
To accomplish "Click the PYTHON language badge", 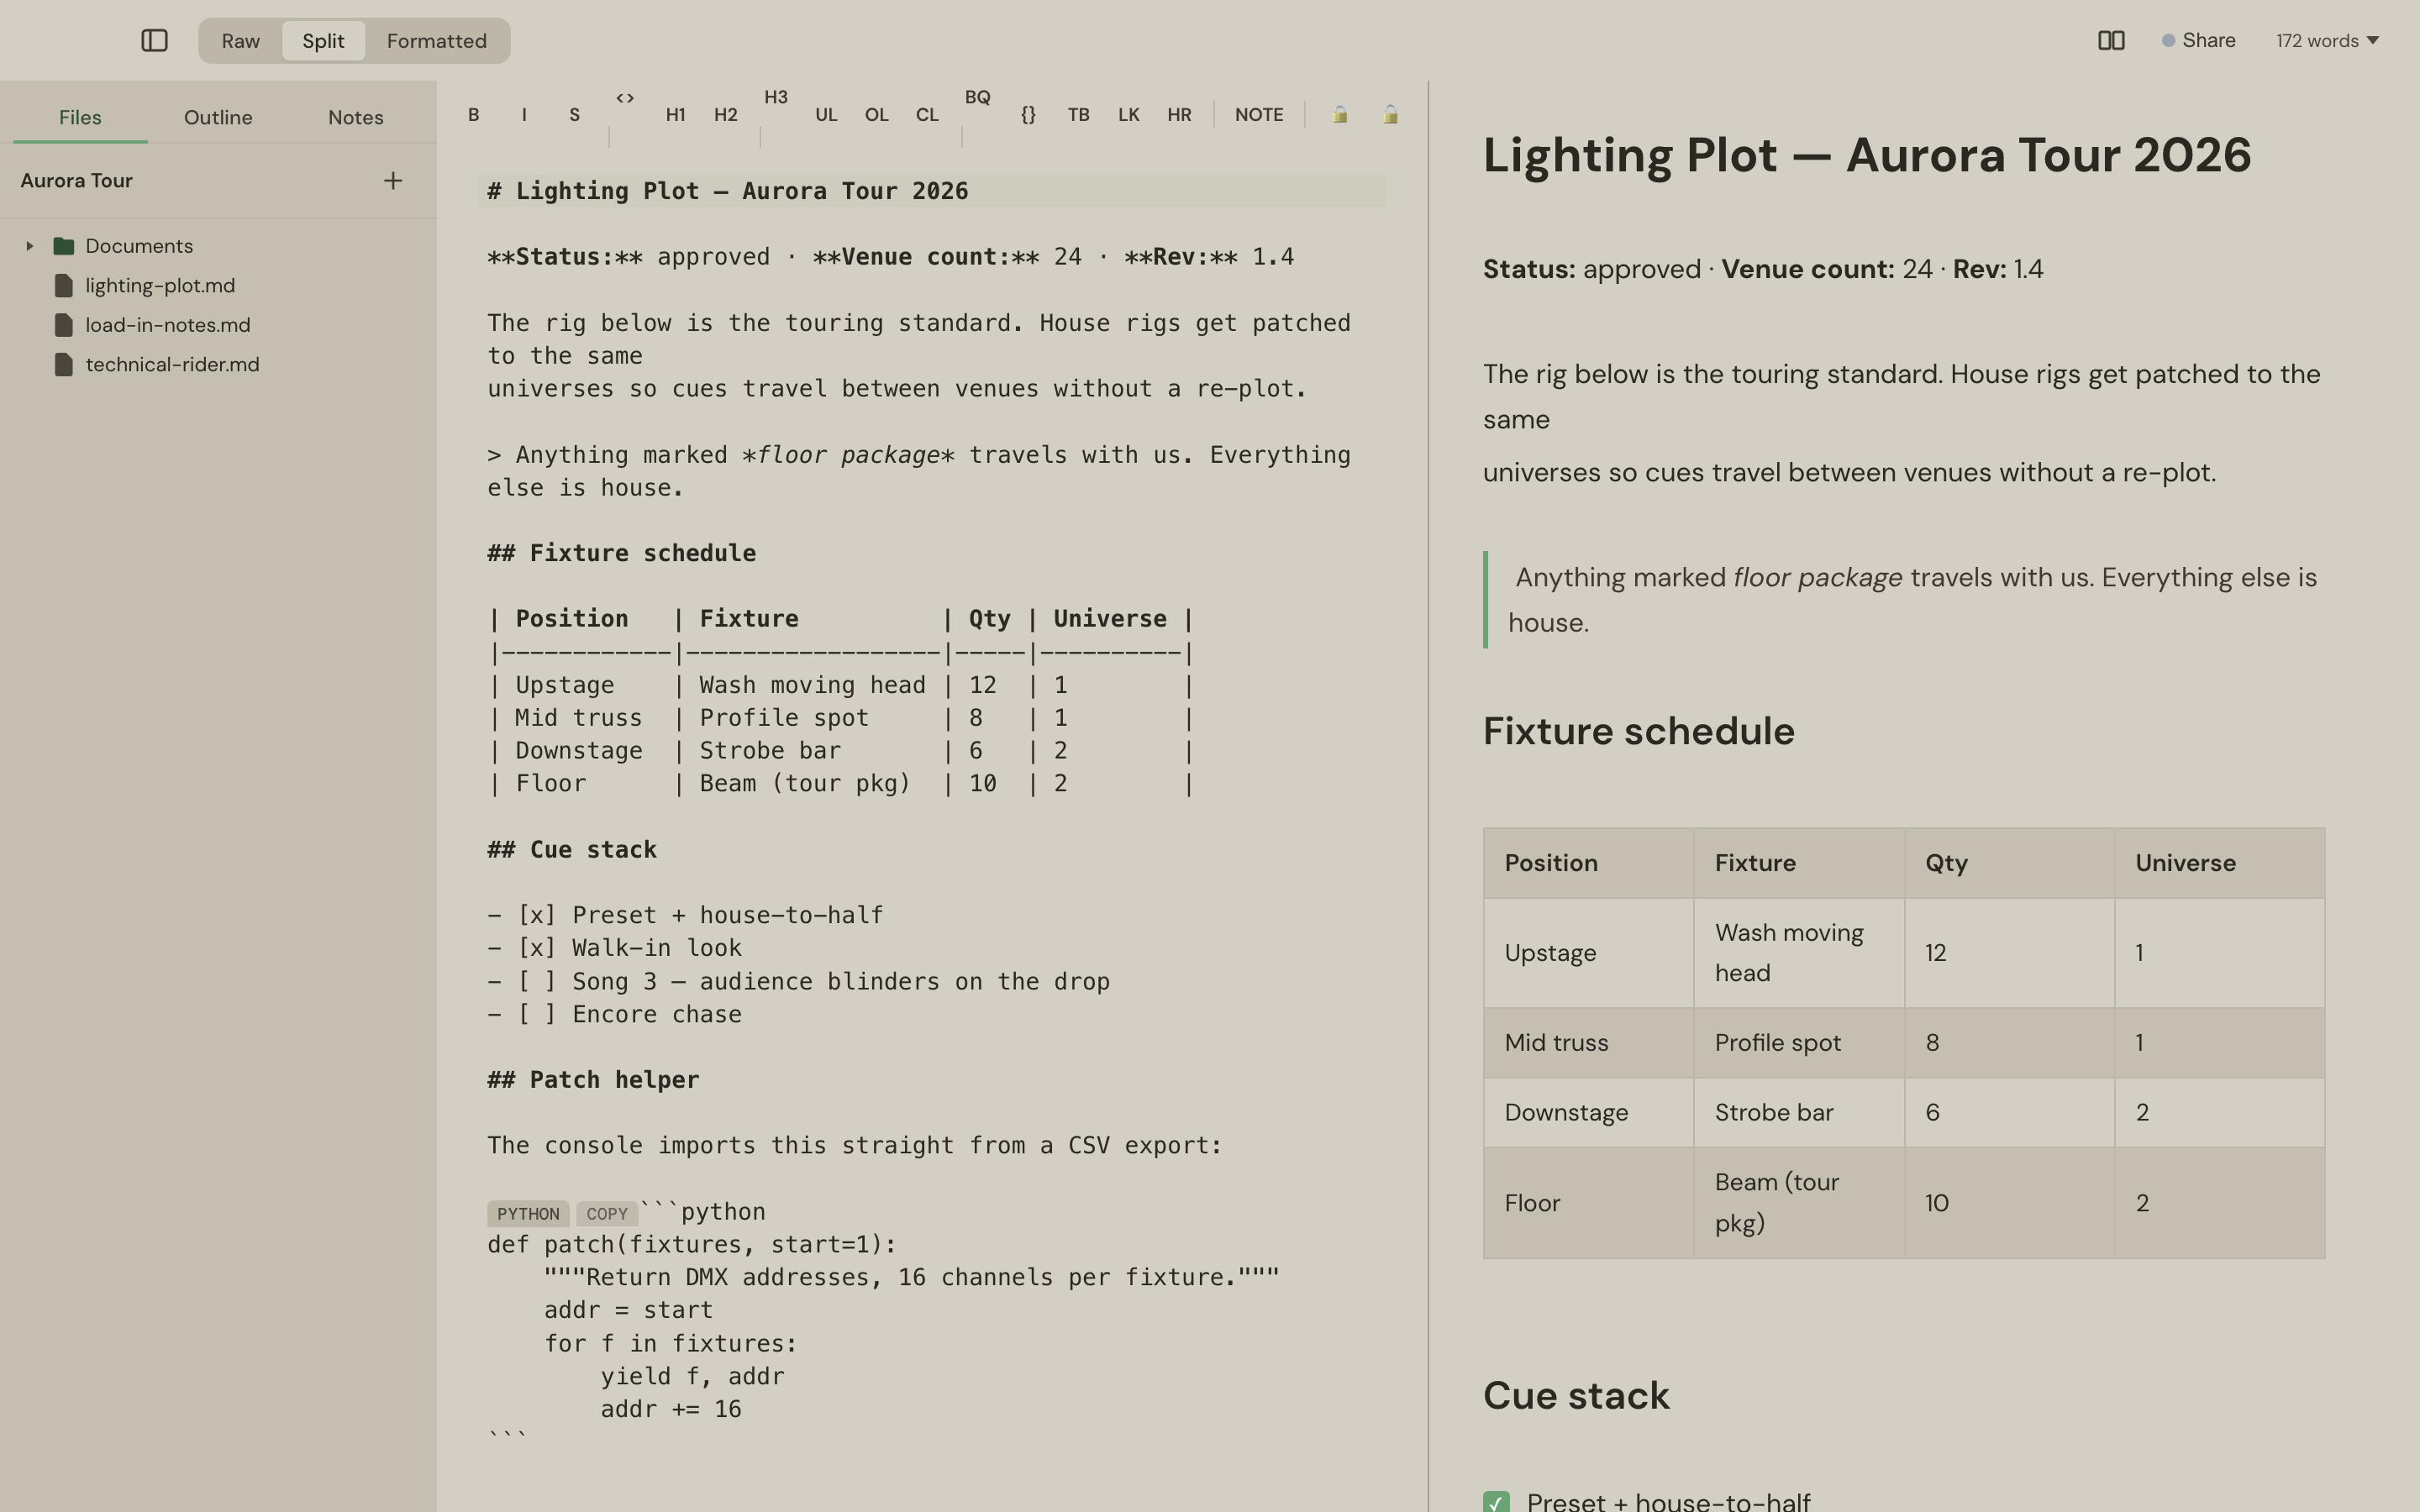I will [x=528, y=1214].
